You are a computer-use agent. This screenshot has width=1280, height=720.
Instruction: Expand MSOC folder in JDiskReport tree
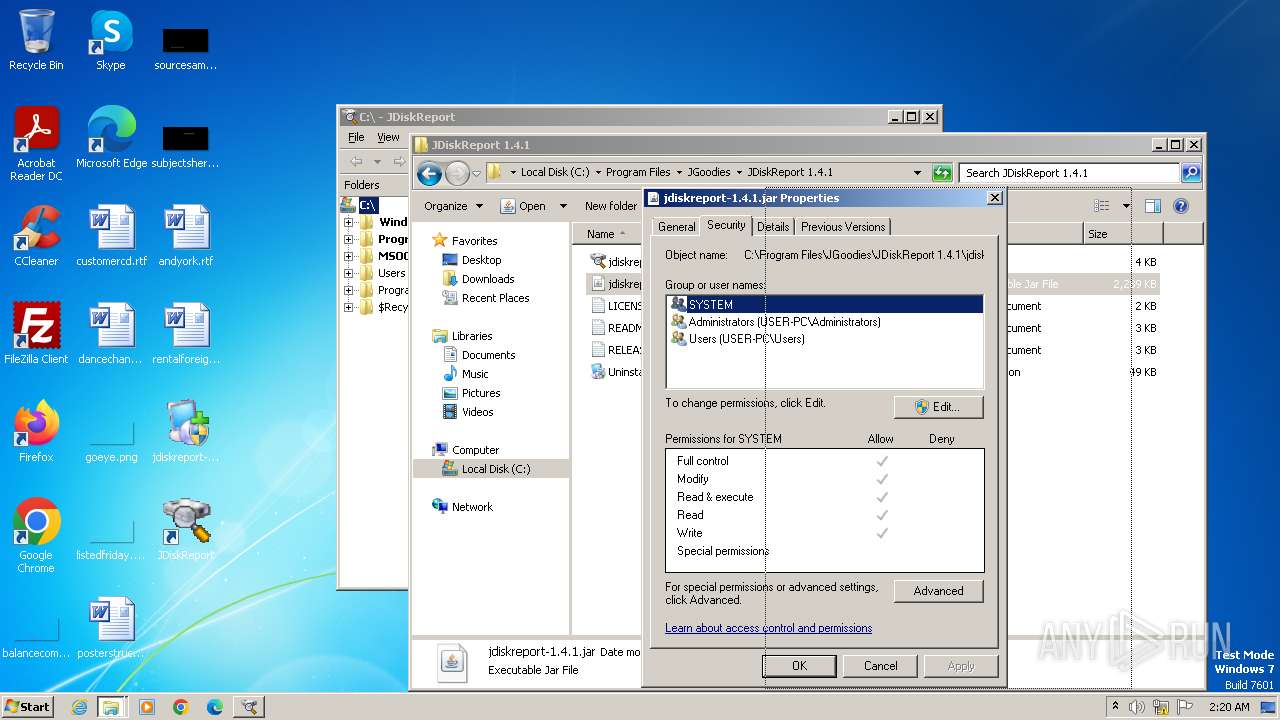349,256
